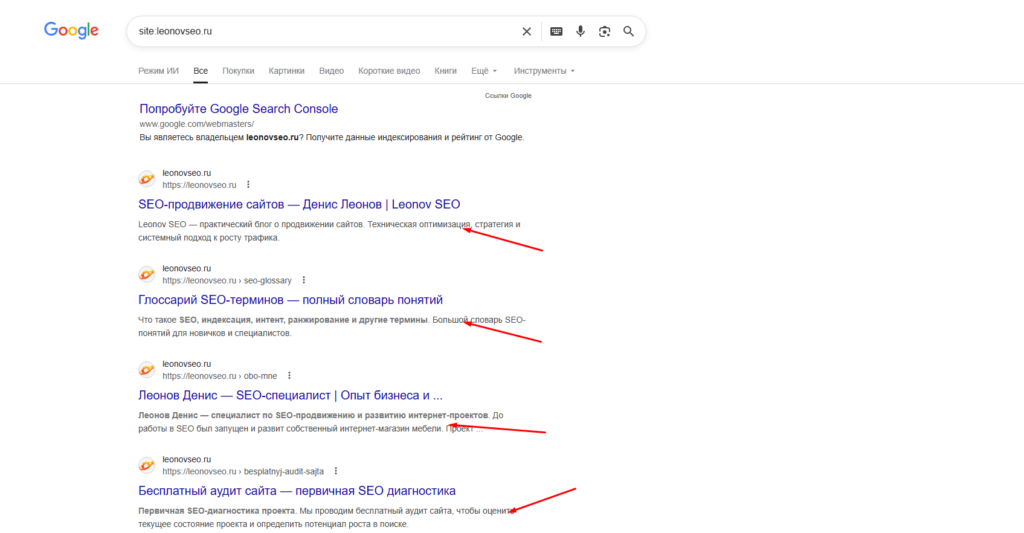1024x533 pixels.
Task: Open the Картинки tab
Action: click(286, 71)
